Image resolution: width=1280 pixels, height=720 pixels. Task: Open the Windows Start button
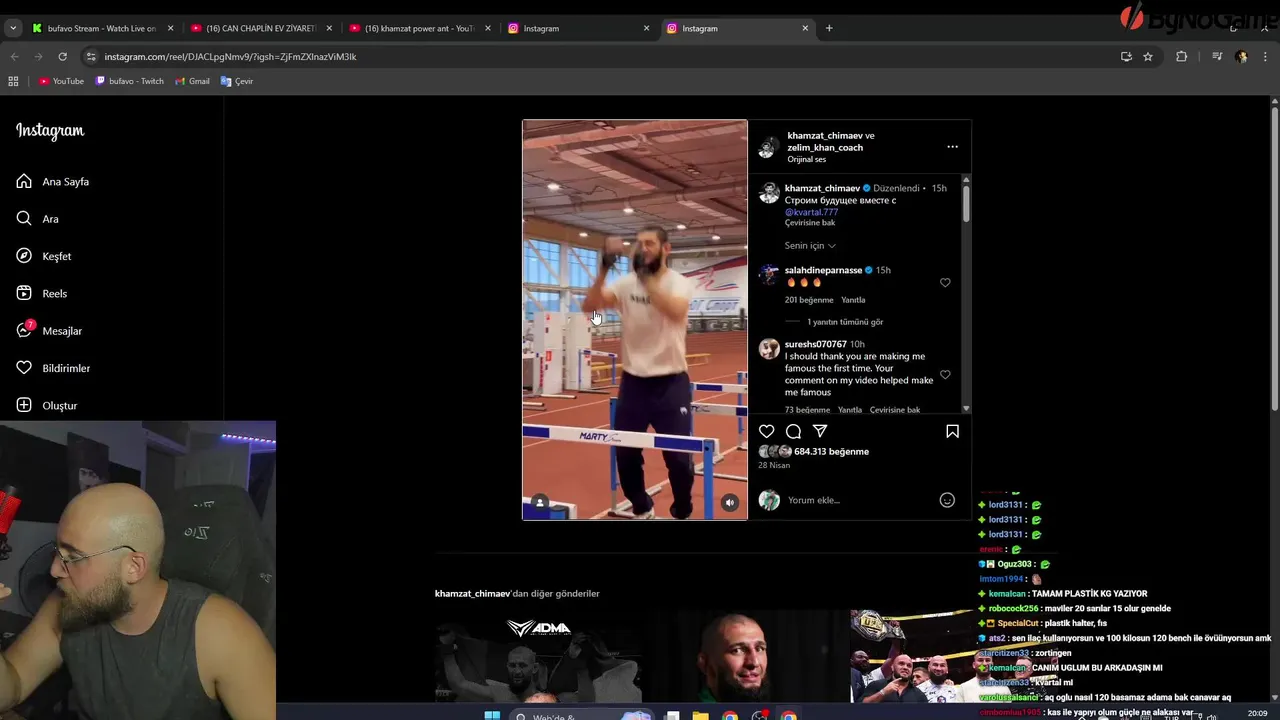click(x=492, y=715)
